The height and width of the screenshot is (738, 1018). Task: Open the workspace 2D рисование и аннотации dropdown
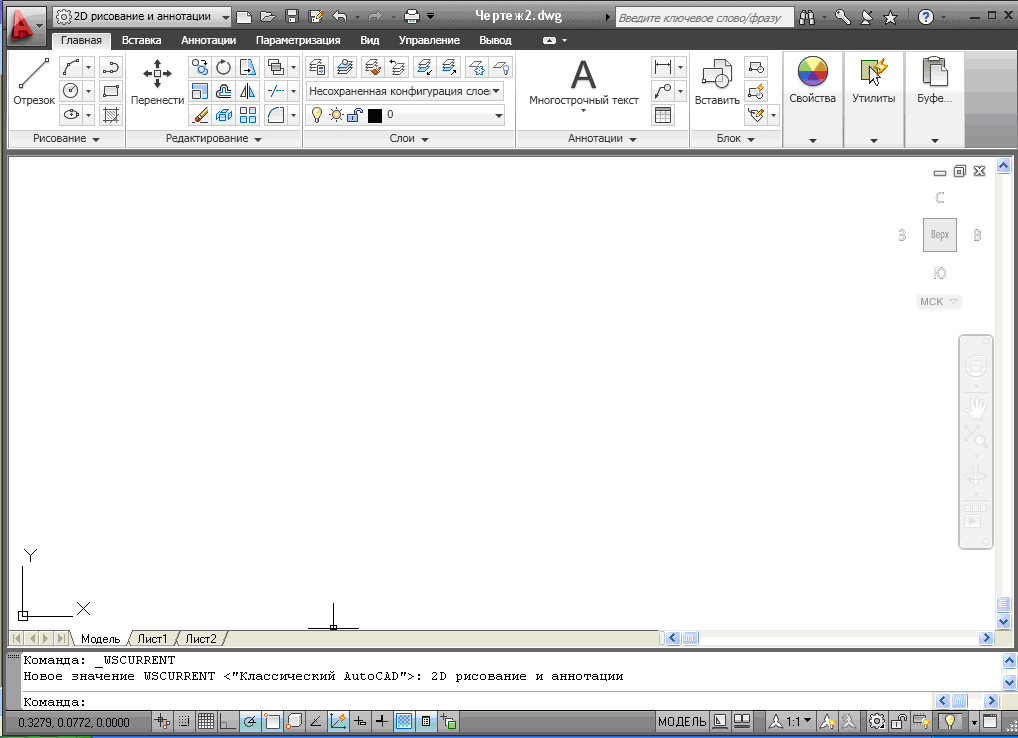[x=142, y=16]
